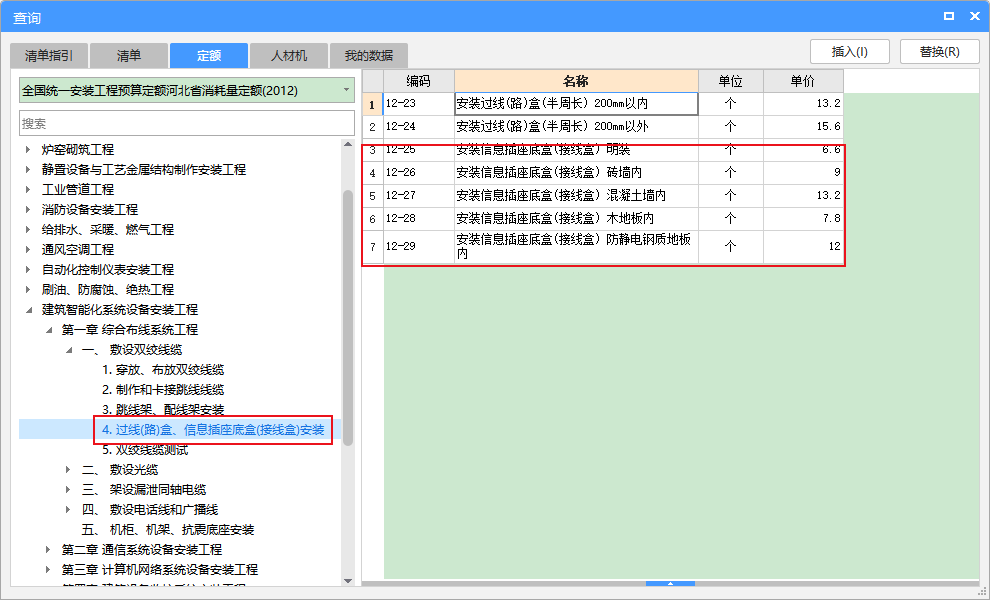Select 1. 穿放、布放双绞线缆 tree item
Image resolution: width=990 pixels, height=600 pixels.
[163, 370]
